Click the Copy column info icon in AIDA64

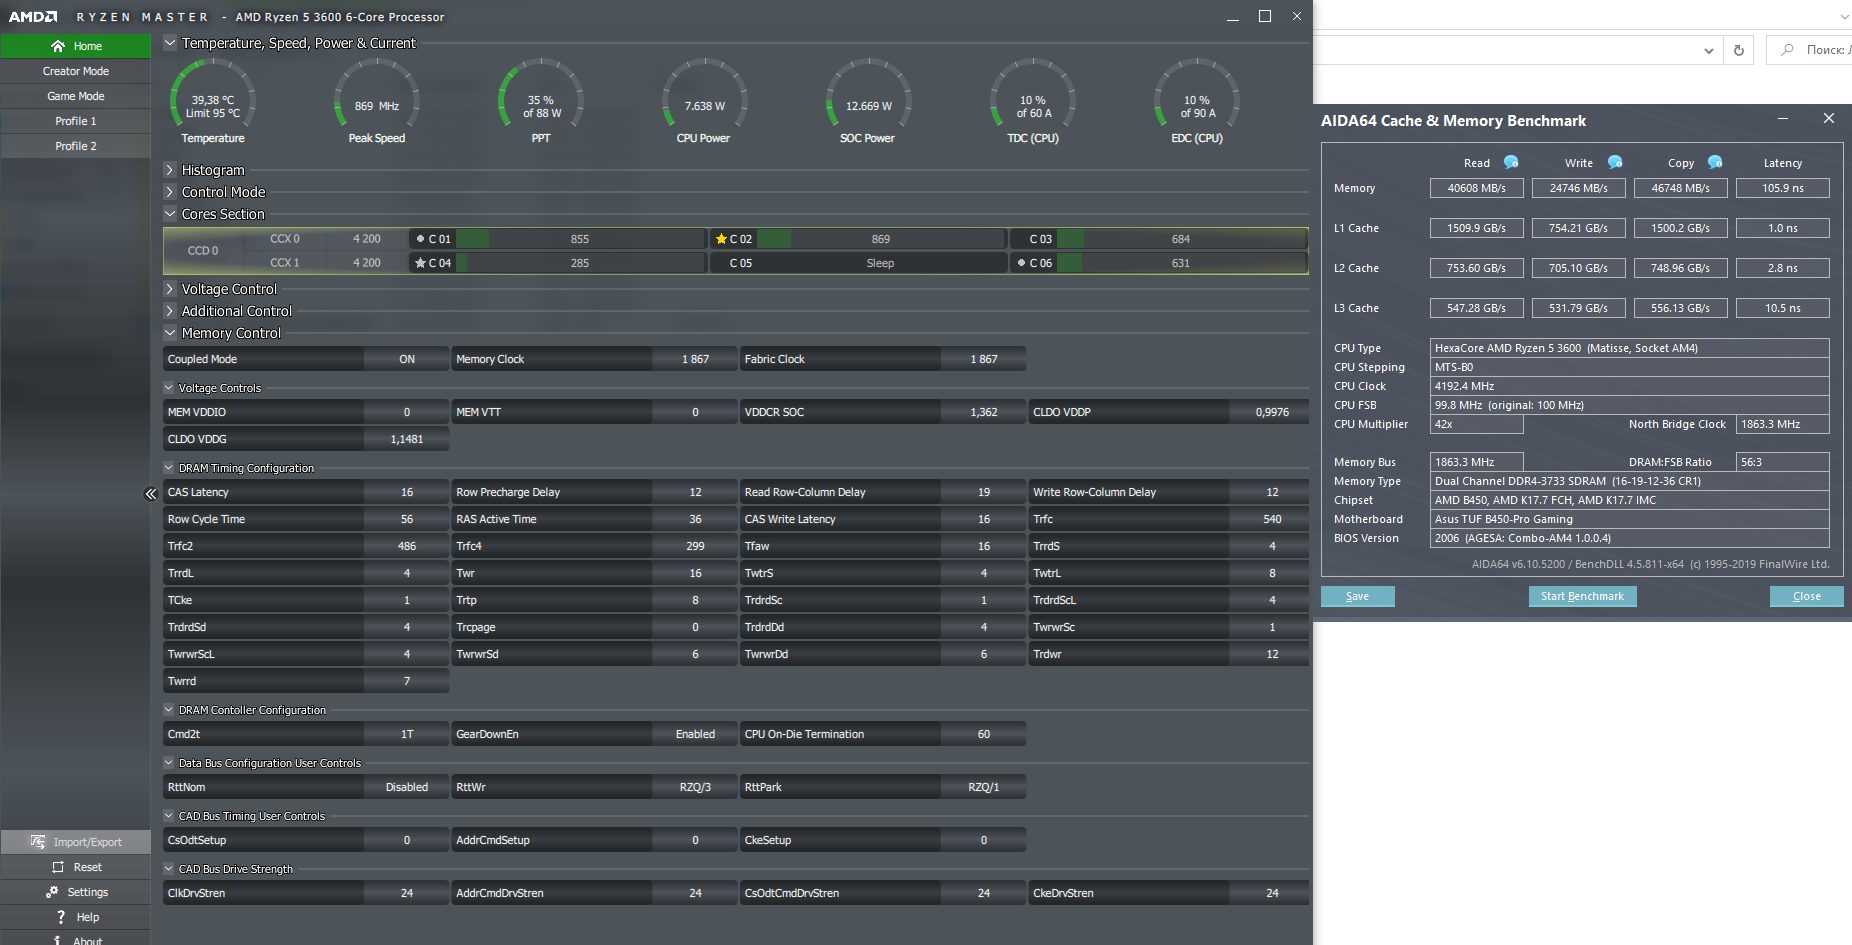(x=1715, y=162)
